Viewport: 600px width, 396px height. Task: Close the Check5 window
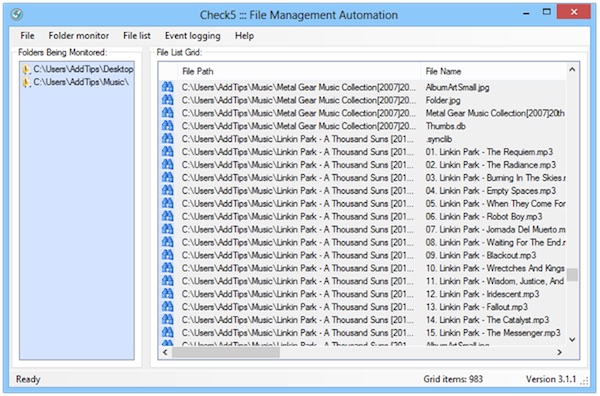click(x=574, y=12)
